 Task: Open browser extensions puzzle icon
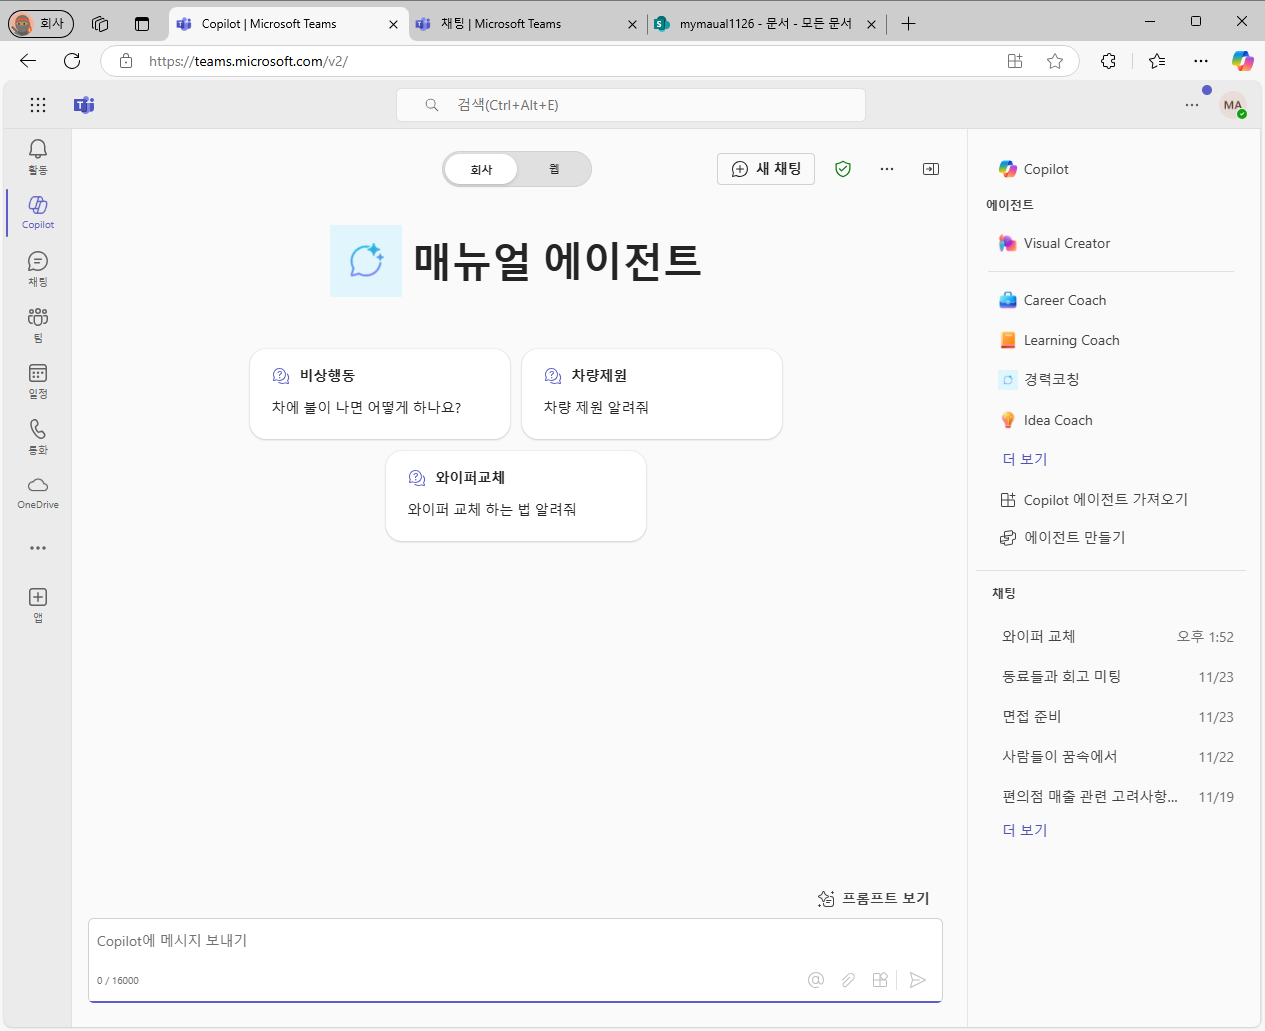point(1108,61)
